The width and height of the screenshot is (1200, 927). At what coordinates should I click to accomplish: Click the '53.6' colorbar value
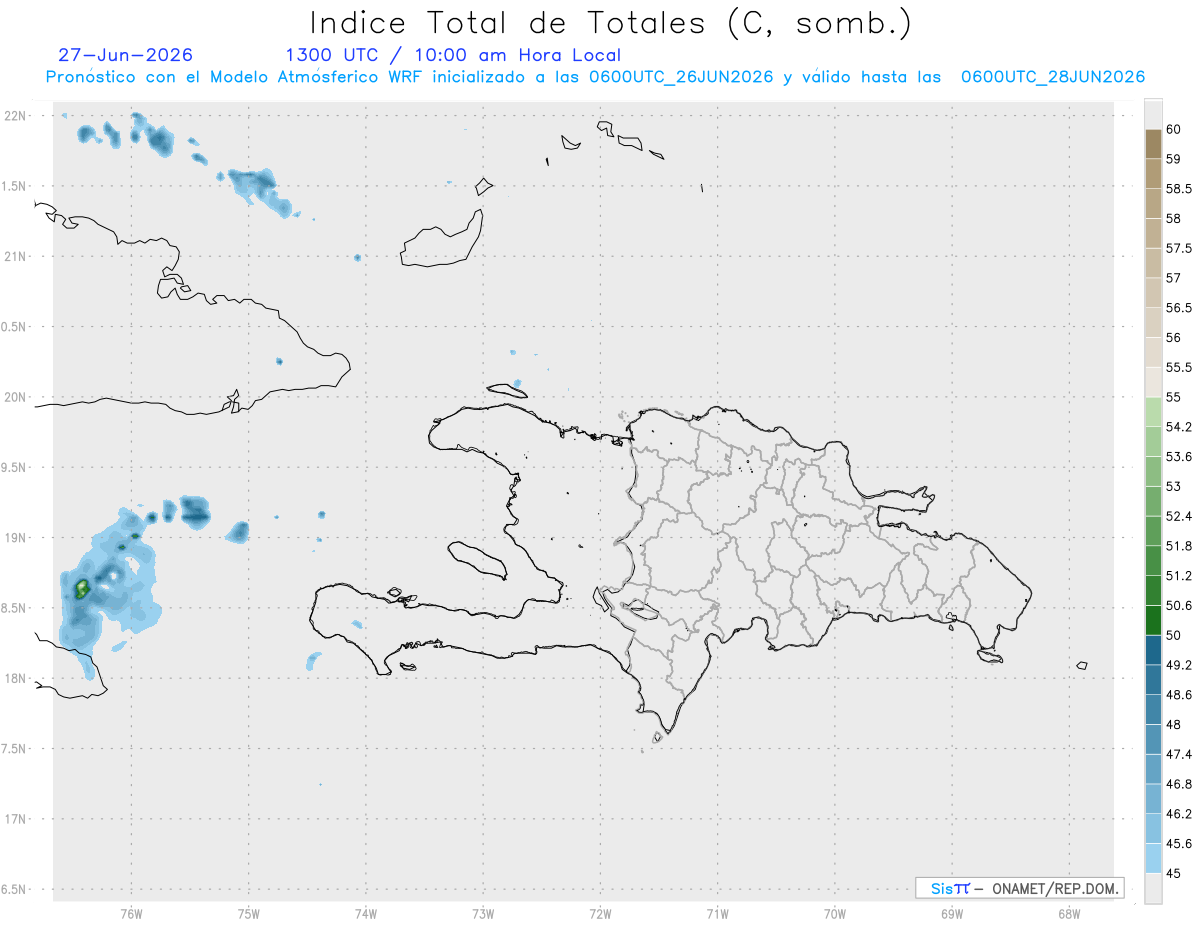[1178, 457]
